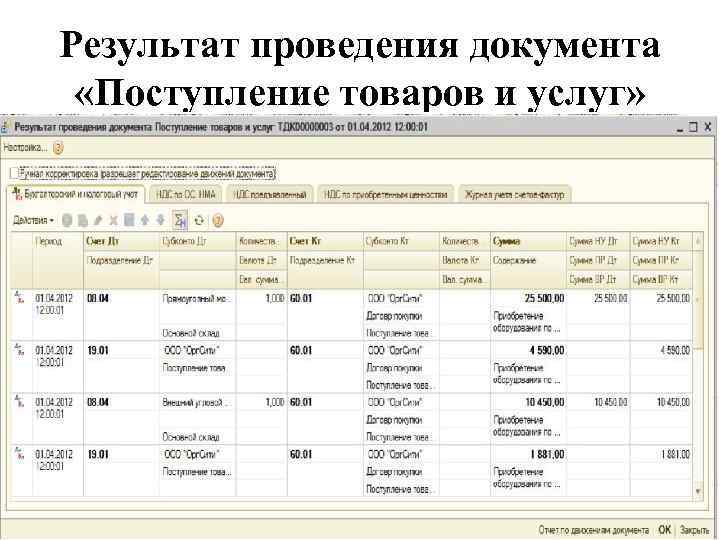Click the Delete X icon in the table toolbar

[x=113, y=221]
